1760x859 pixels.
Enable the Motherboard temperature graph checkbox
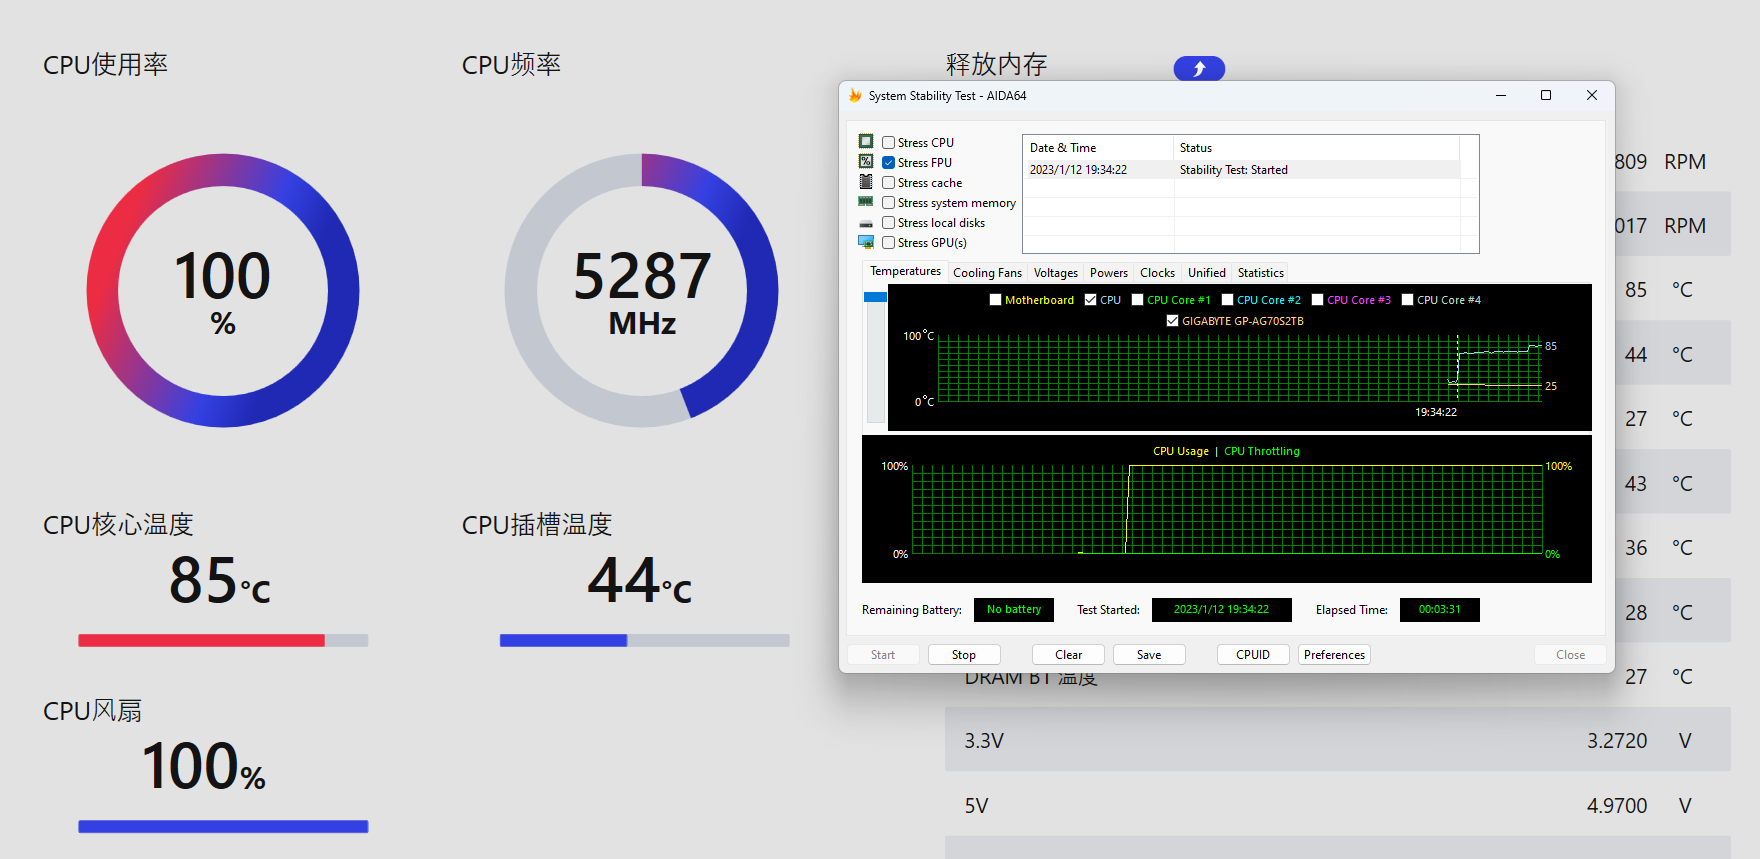995,300
